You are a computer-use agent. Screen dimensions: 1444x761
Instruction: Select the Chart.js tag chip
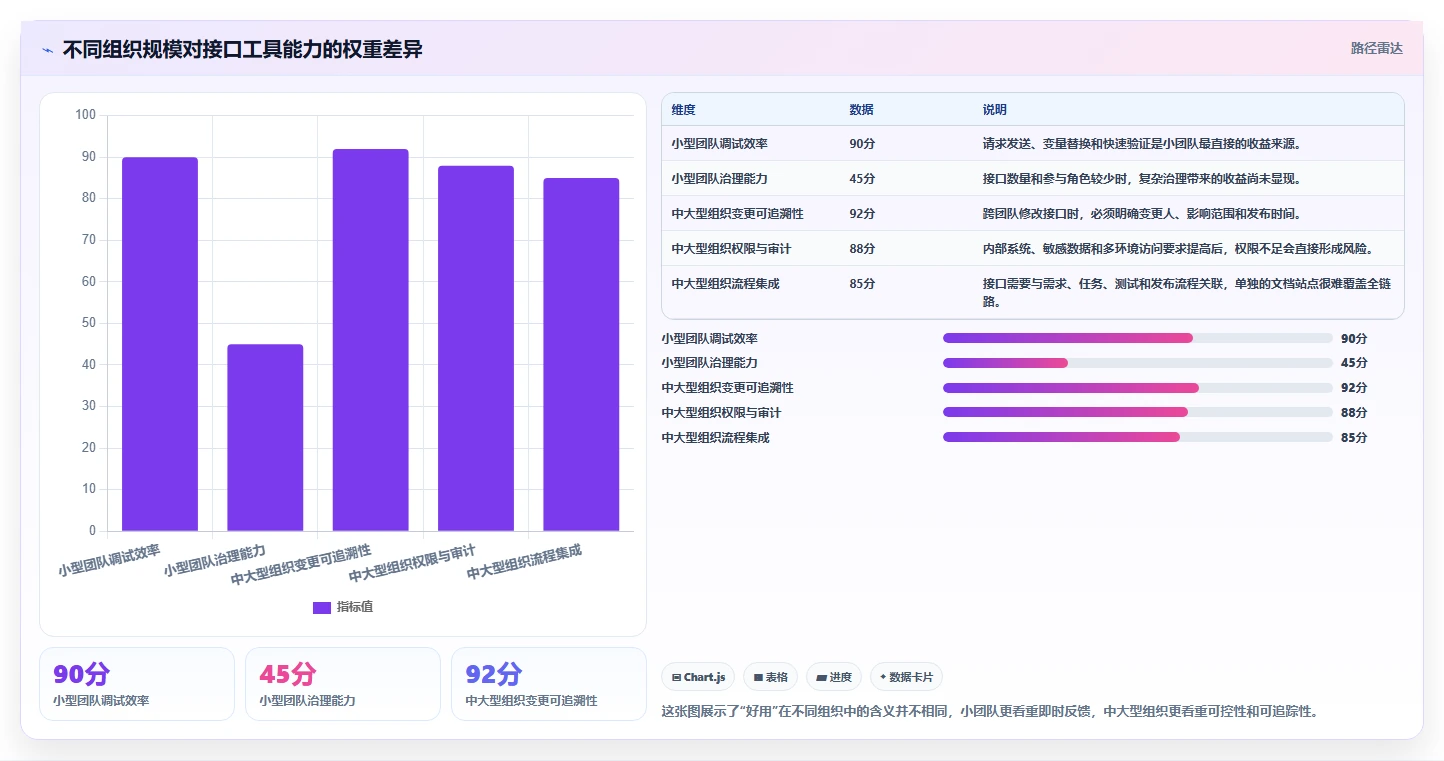pos(698,677)
